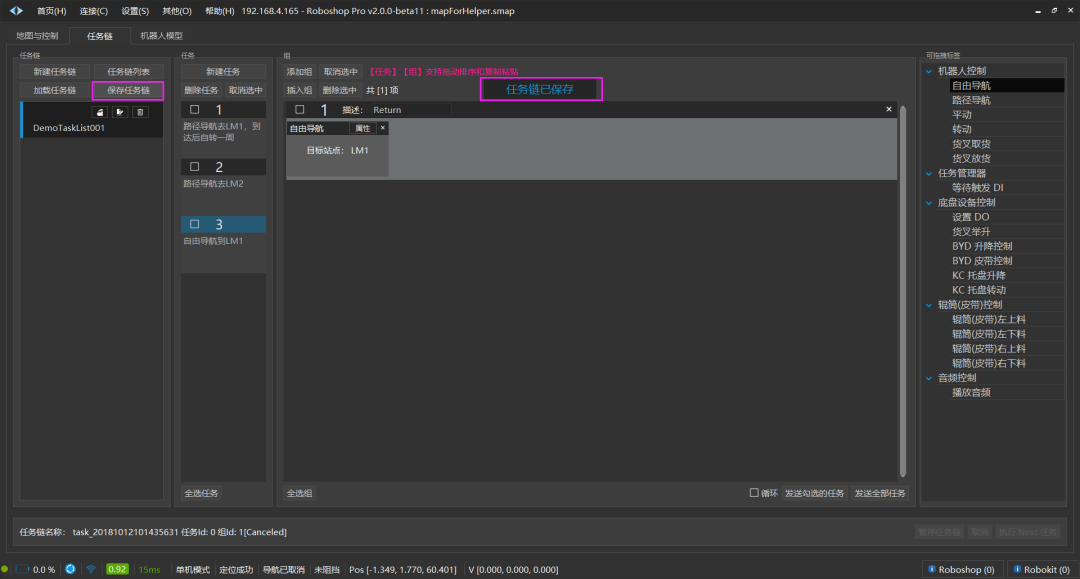1080x579 pixels.
Task: Click the 保存任务链 button
Action: click(x=128, y=90)
